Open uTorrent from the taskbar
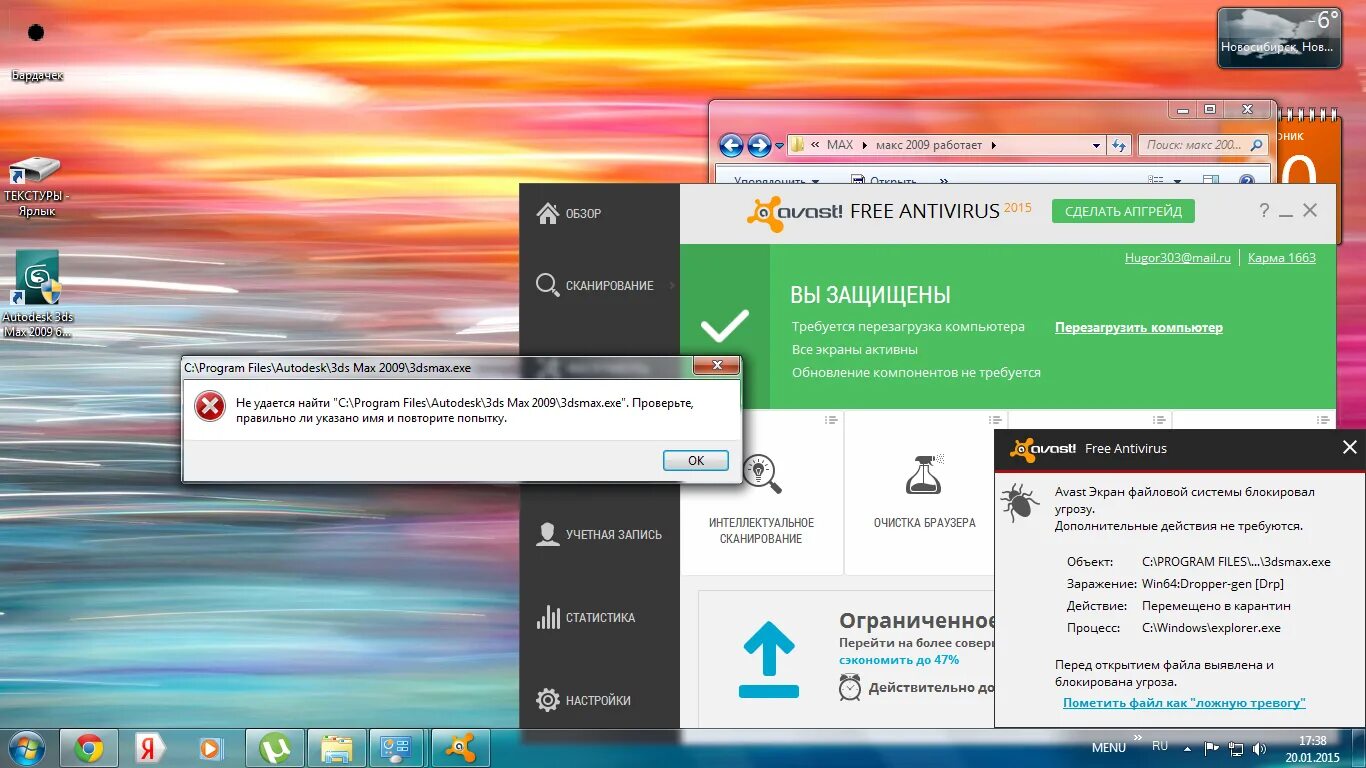 coord(275,747)
